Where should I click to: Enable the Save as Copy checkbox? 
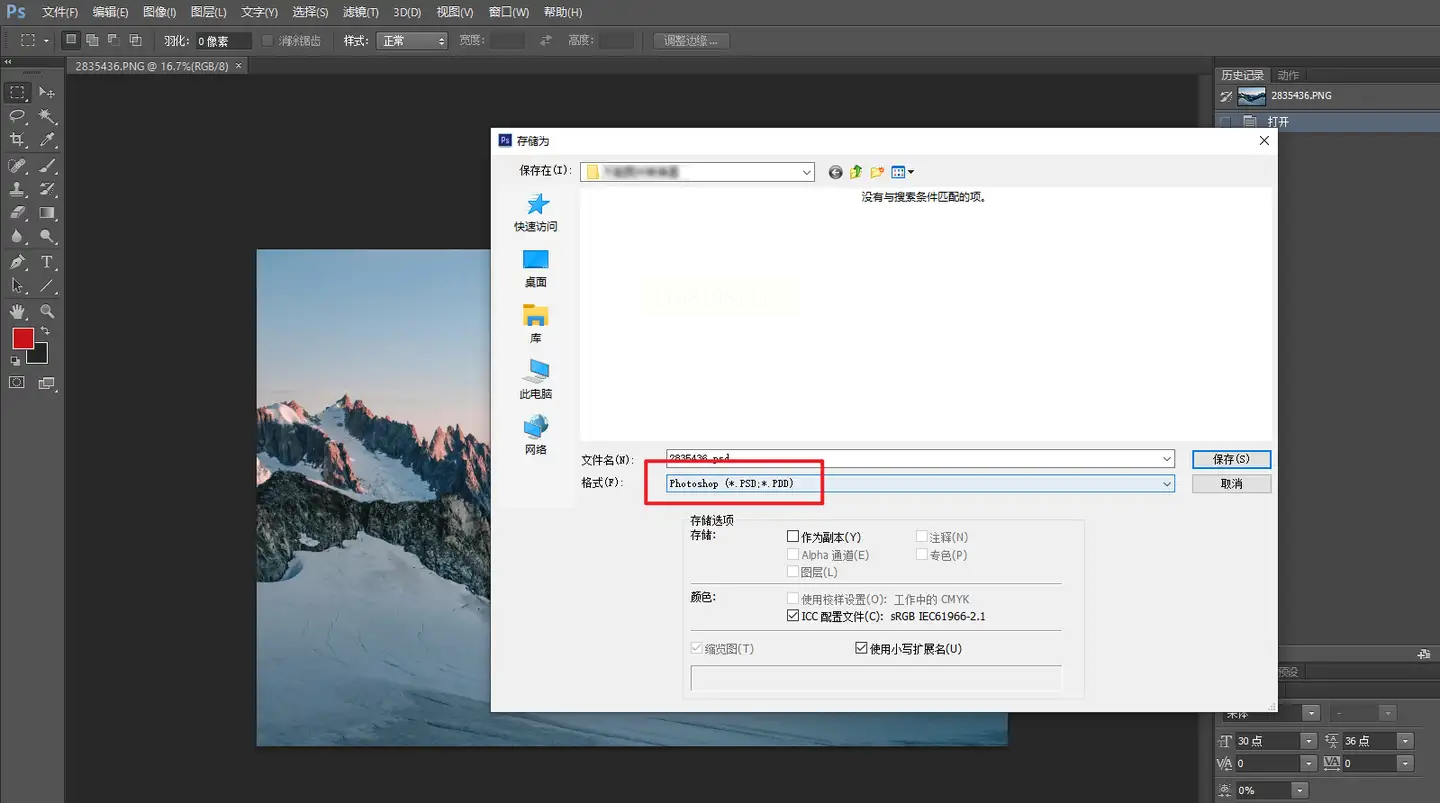point(793,537)
